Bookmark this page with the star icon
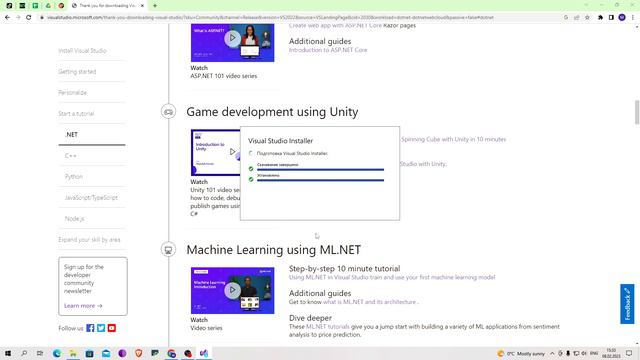This screenshot has width=640, height=360. tap(587, 18)
